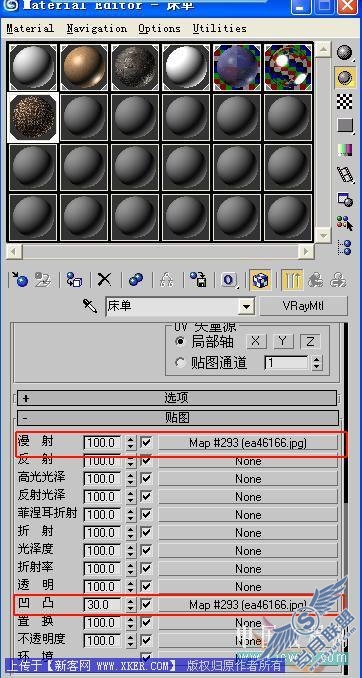The width and height of the screenshot is (362, 678).
Task: Toggle the checkered Background icon
Action: [x=345, y=101]
